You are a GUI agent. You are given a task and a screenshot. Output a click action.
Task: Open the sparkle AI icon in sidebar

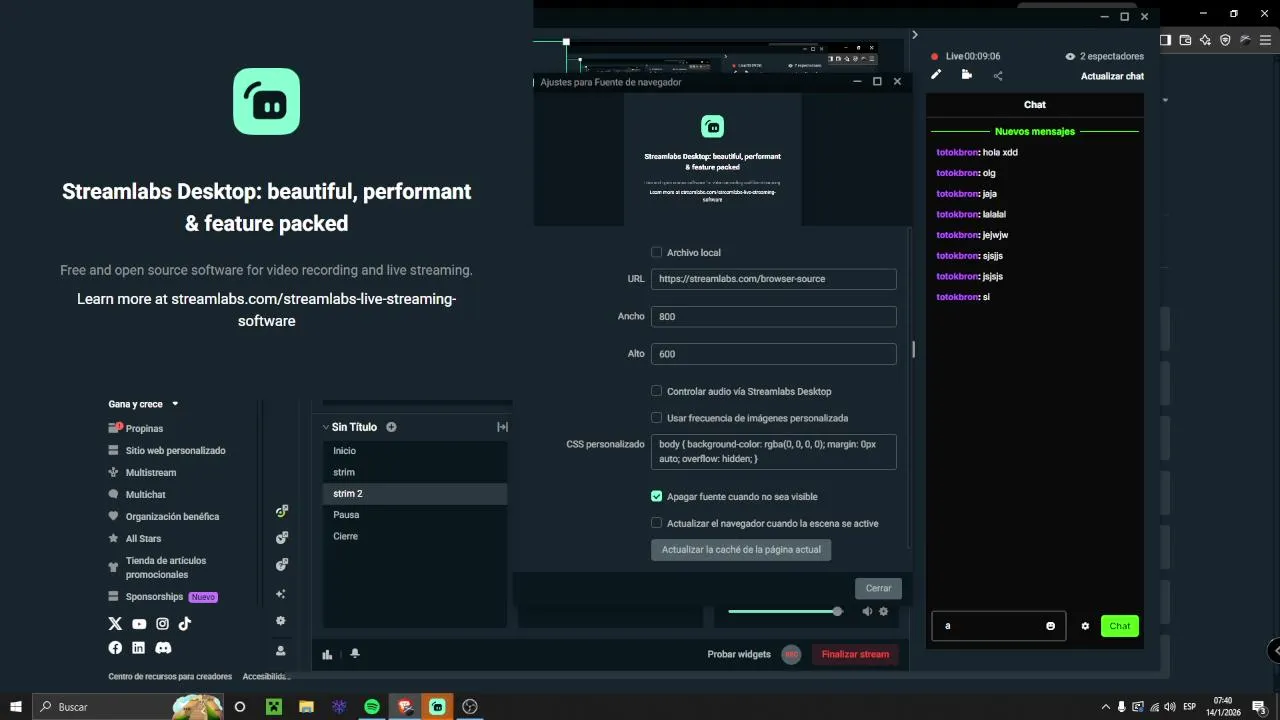[x=281, y=594]
